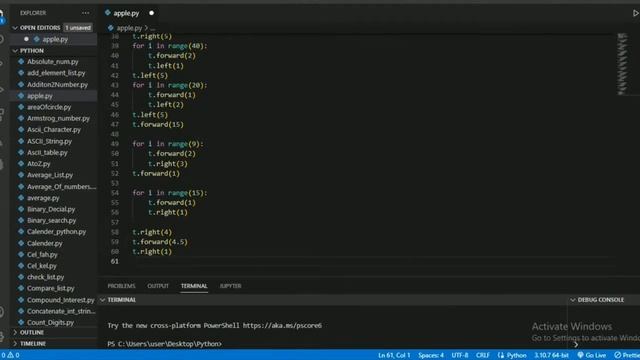Viewport: 640px width, 360px height.
Task: Open Cel_fah.py file
Action: pos(42,254)
